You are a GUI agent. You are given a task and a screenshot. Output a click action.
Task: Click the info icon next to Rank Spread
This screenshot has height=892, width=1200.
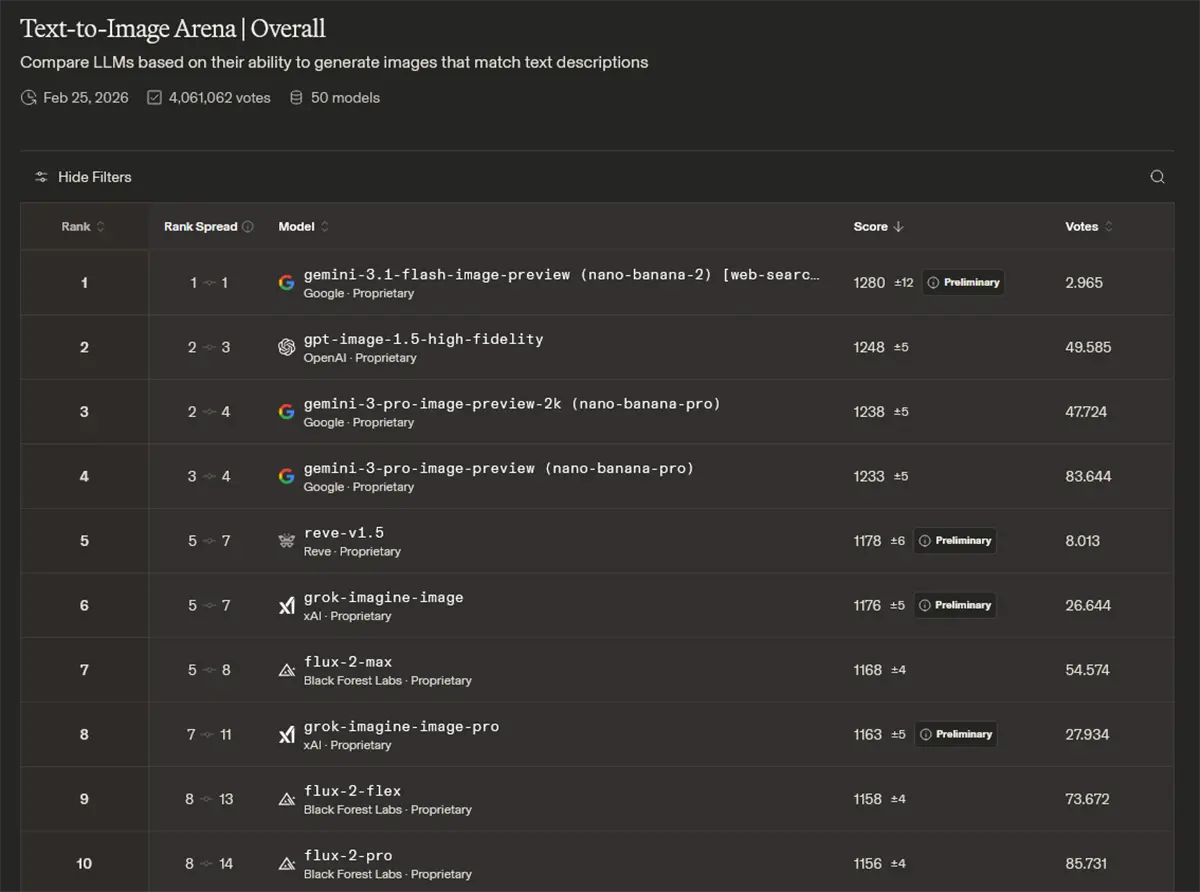[x=248, y=227]
